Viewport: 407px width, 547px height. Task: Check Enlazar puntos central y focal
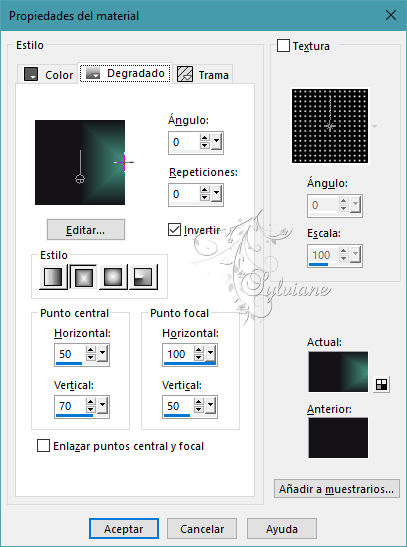point(43,446)
